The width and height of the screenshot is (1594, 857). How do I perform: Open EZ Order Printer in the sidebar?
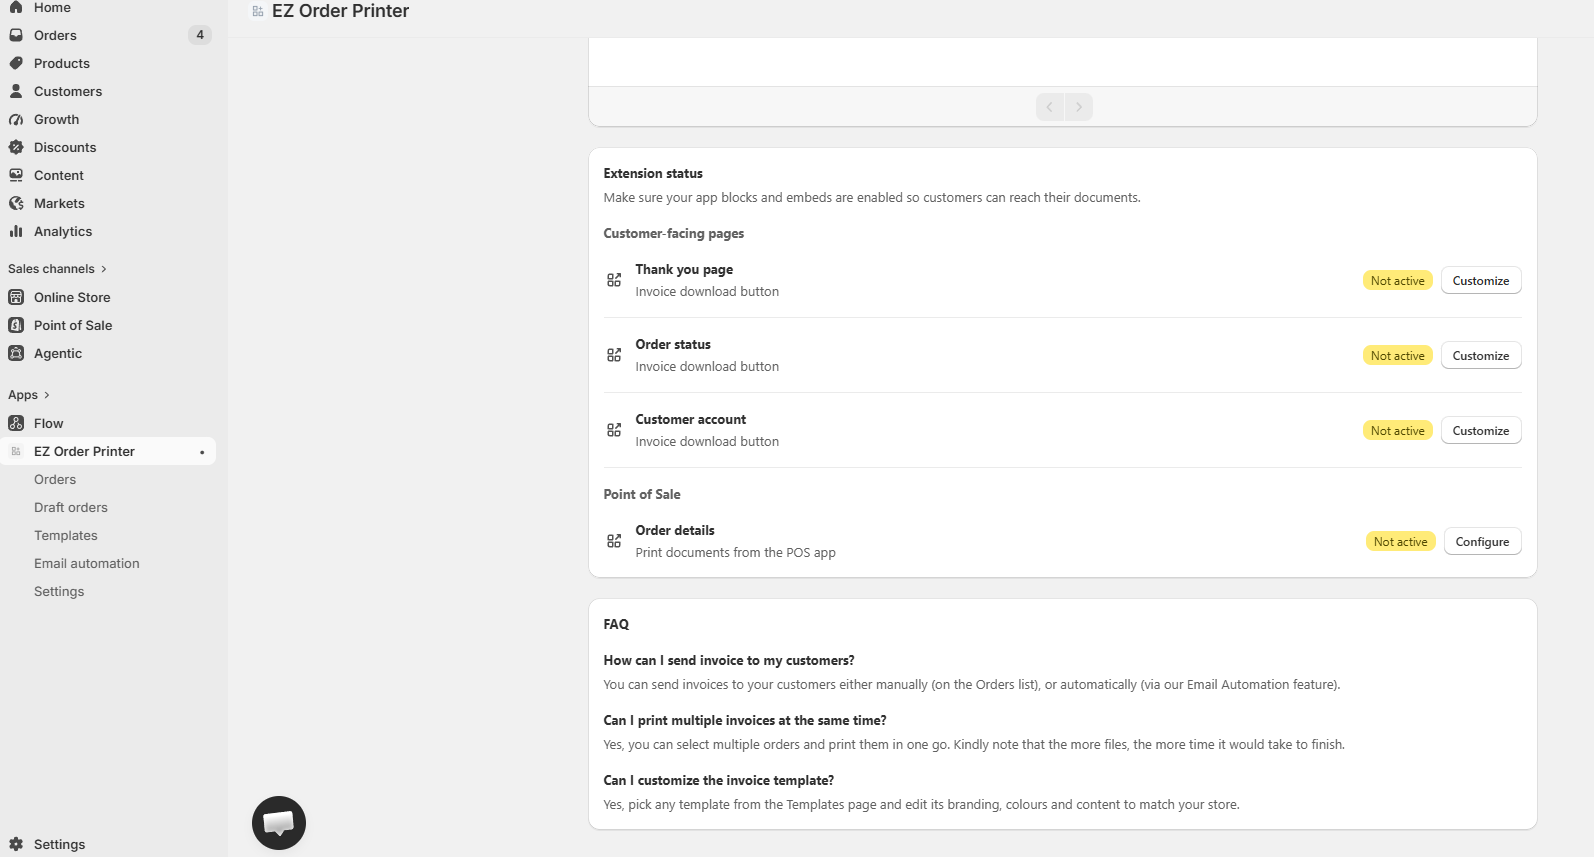point(108,451)
